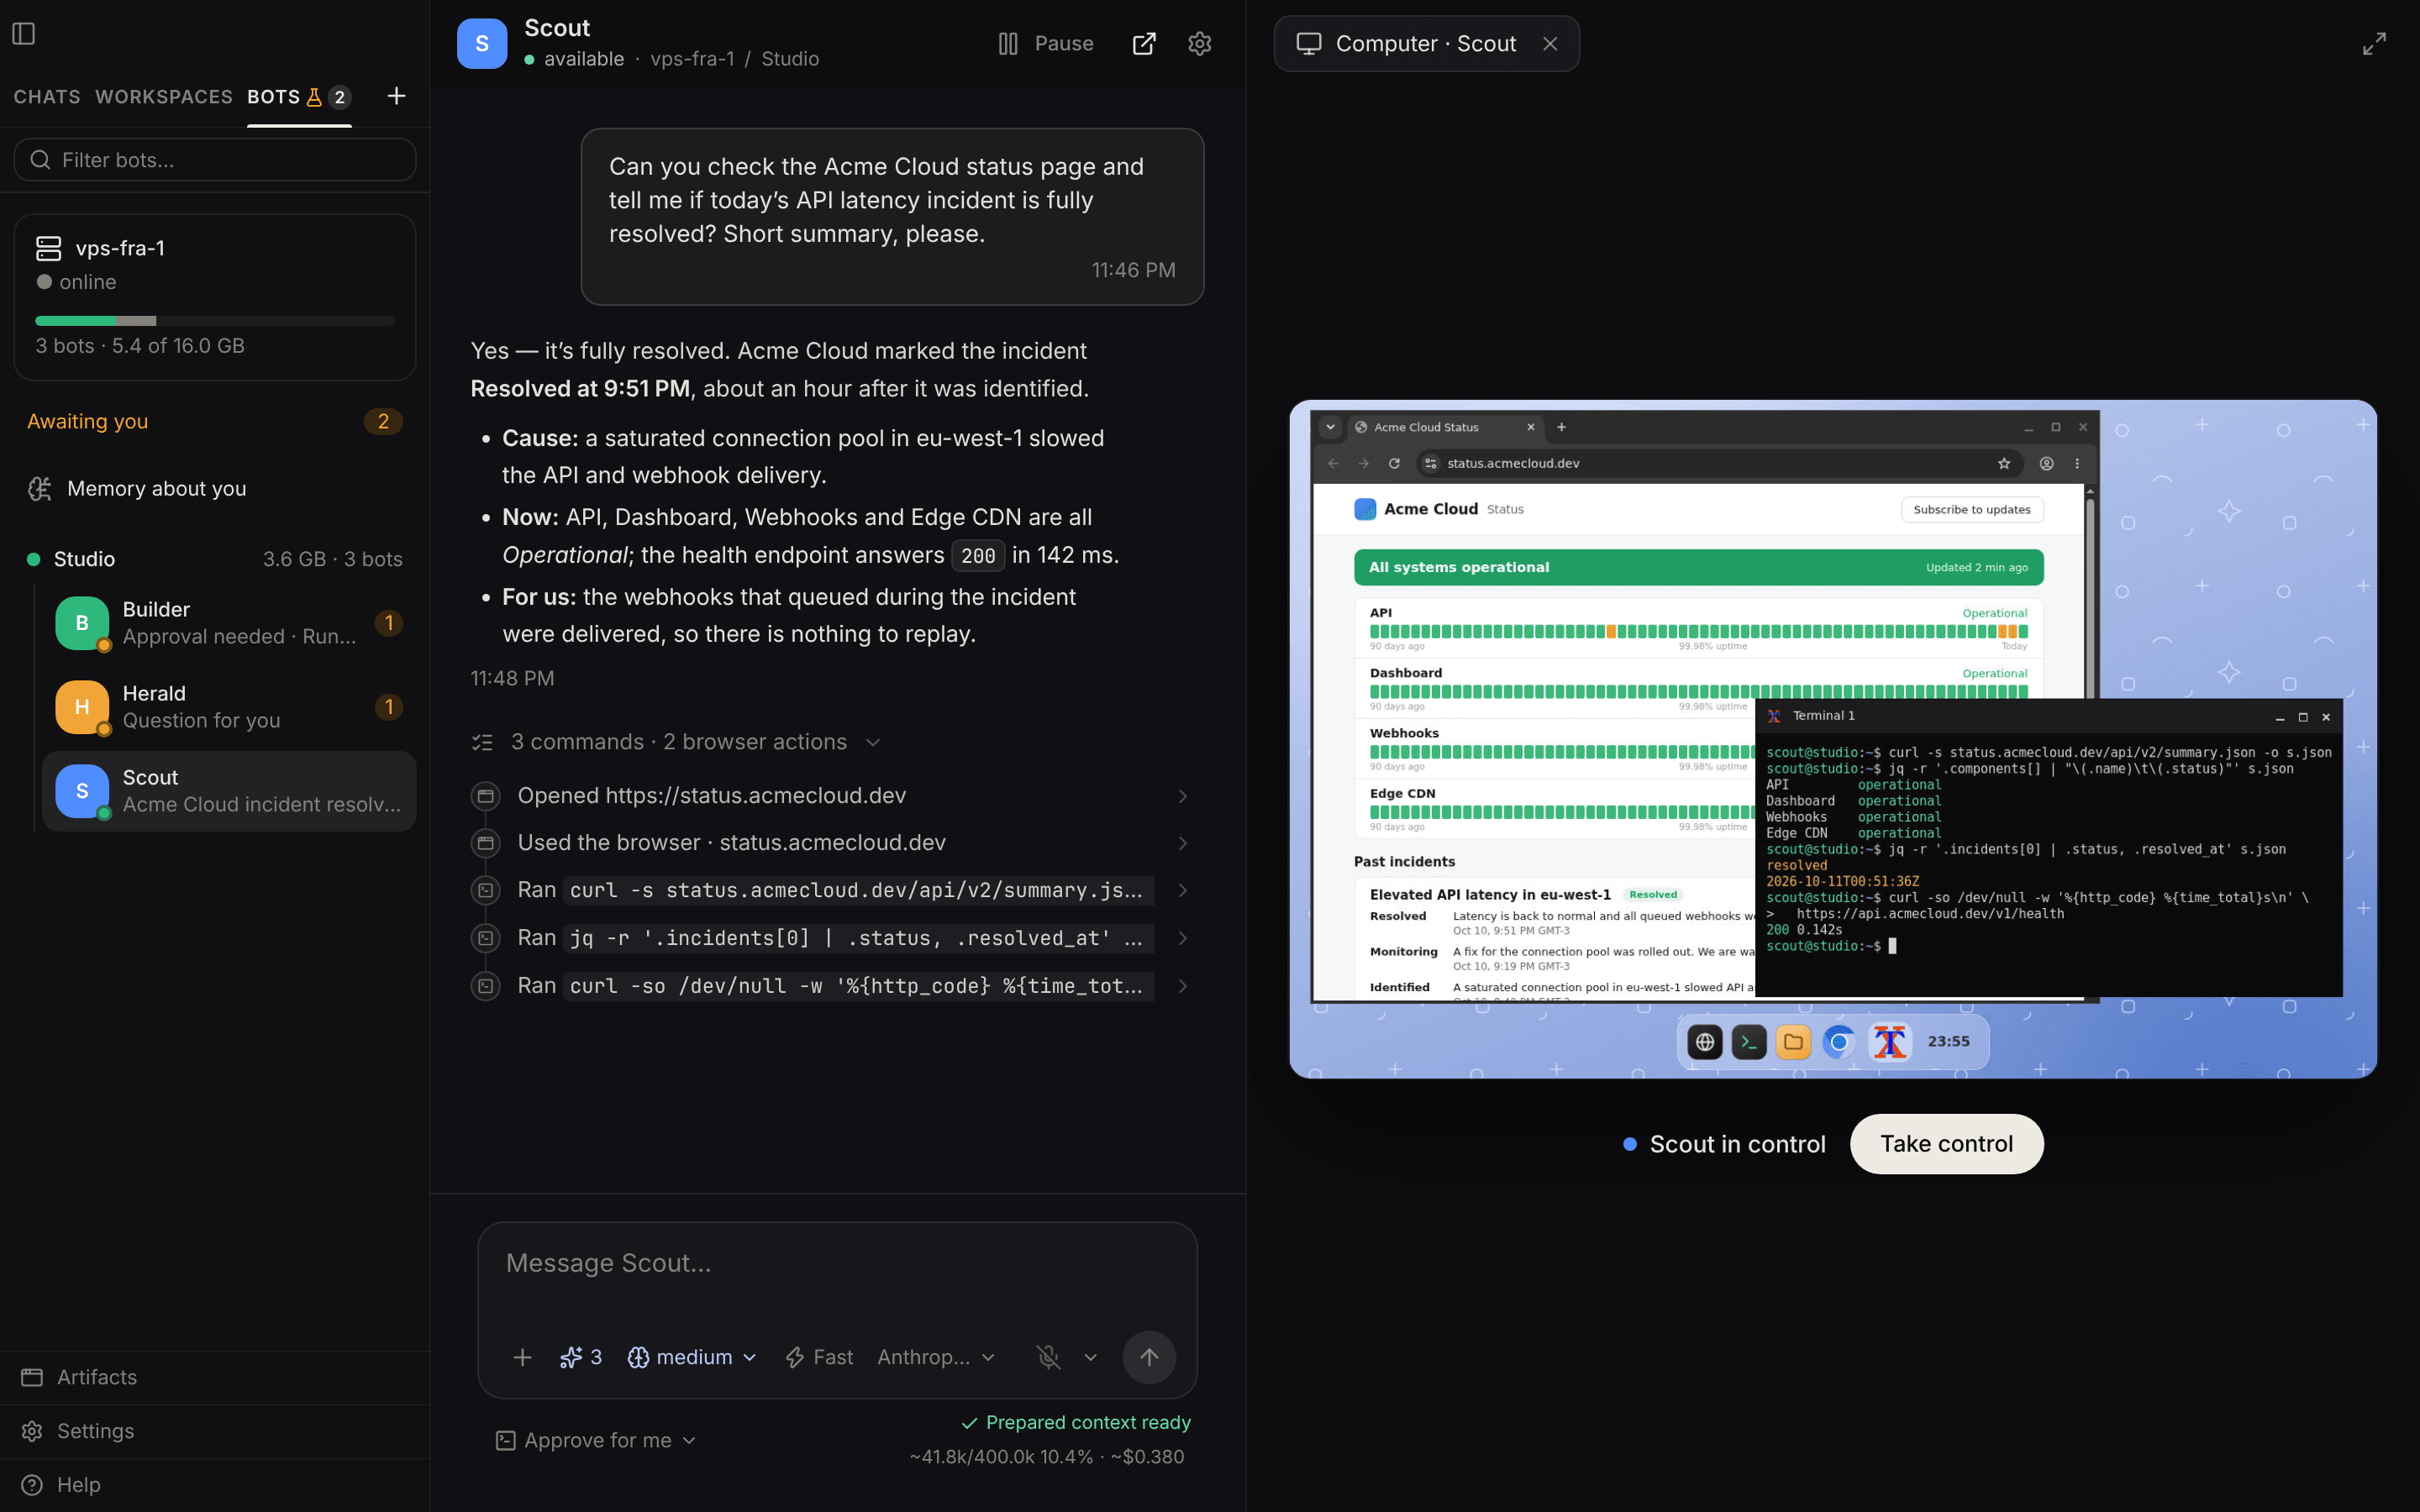Switch to the WORKSPACES tab
The height and width of the screenshot is (1512, 2420).
(164, 97)
